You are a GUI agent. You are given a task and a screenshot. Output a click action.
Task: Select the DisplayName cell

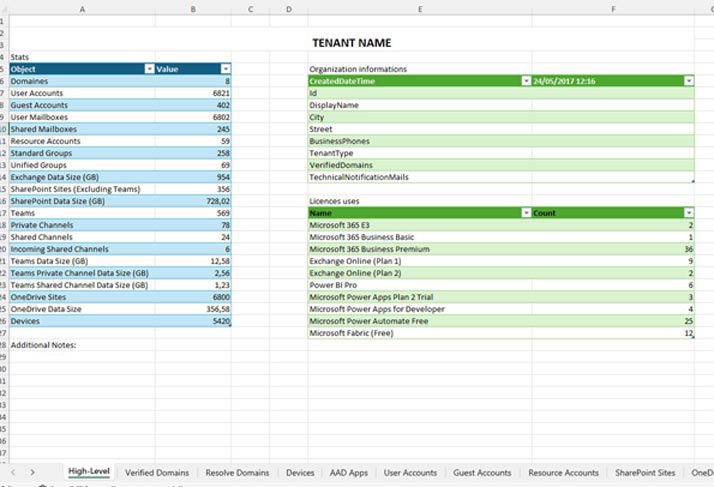pyautogui.click(x=420, y=105)
